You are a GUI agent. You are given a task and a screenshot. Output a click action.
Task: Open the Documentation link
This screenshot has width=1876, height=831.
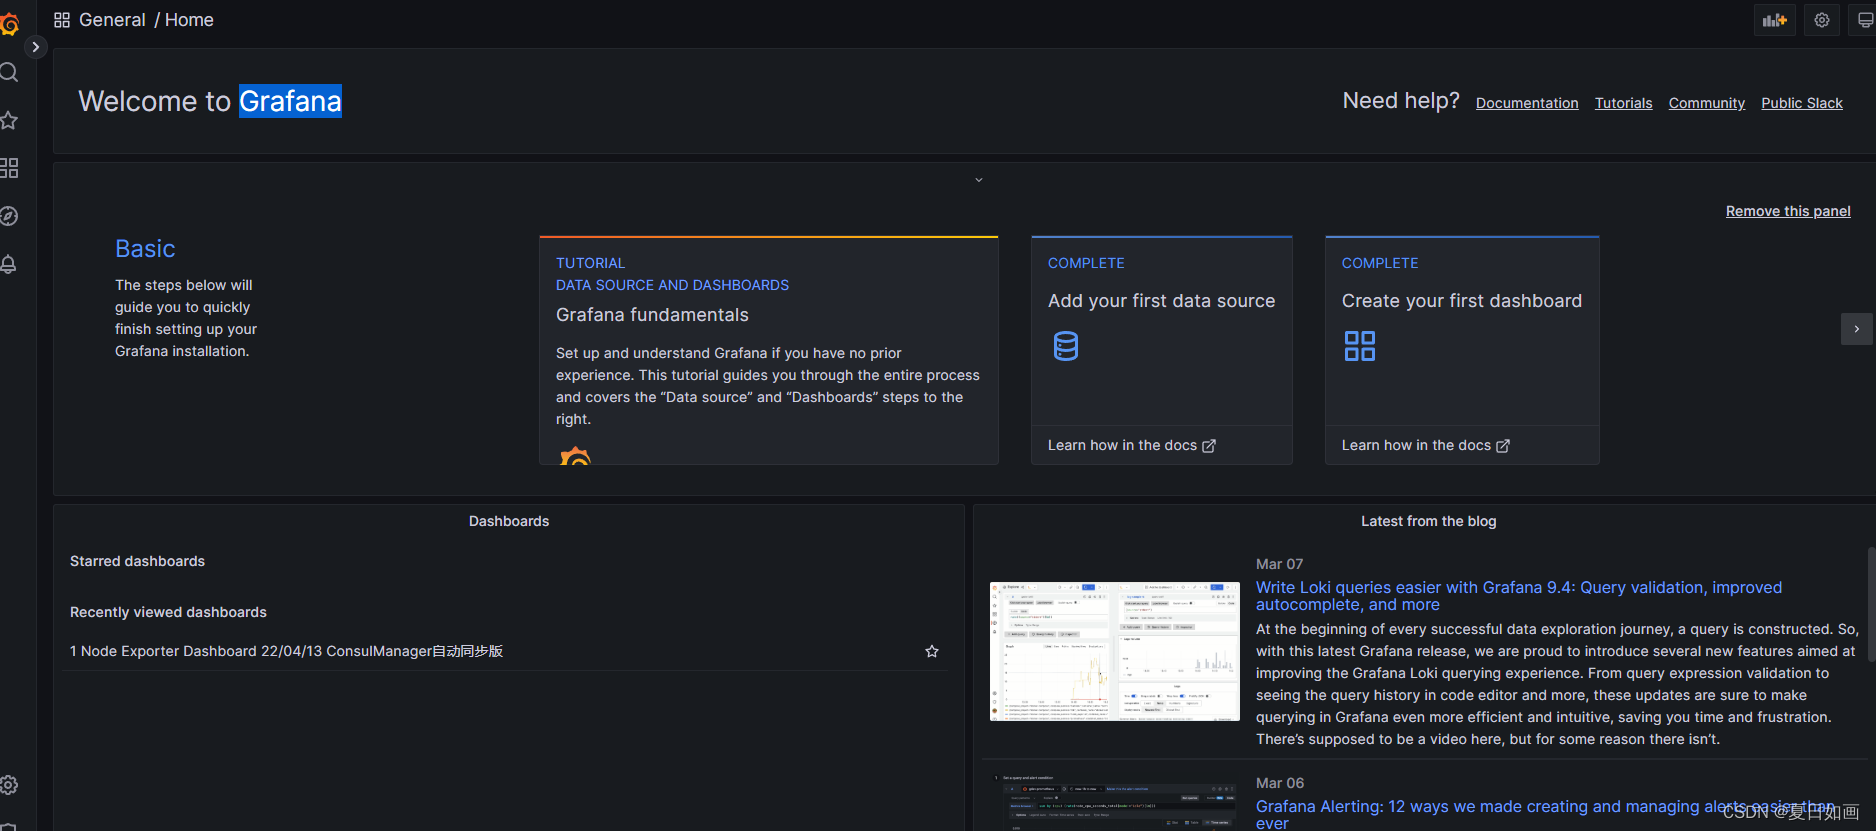click(1527, 103)
